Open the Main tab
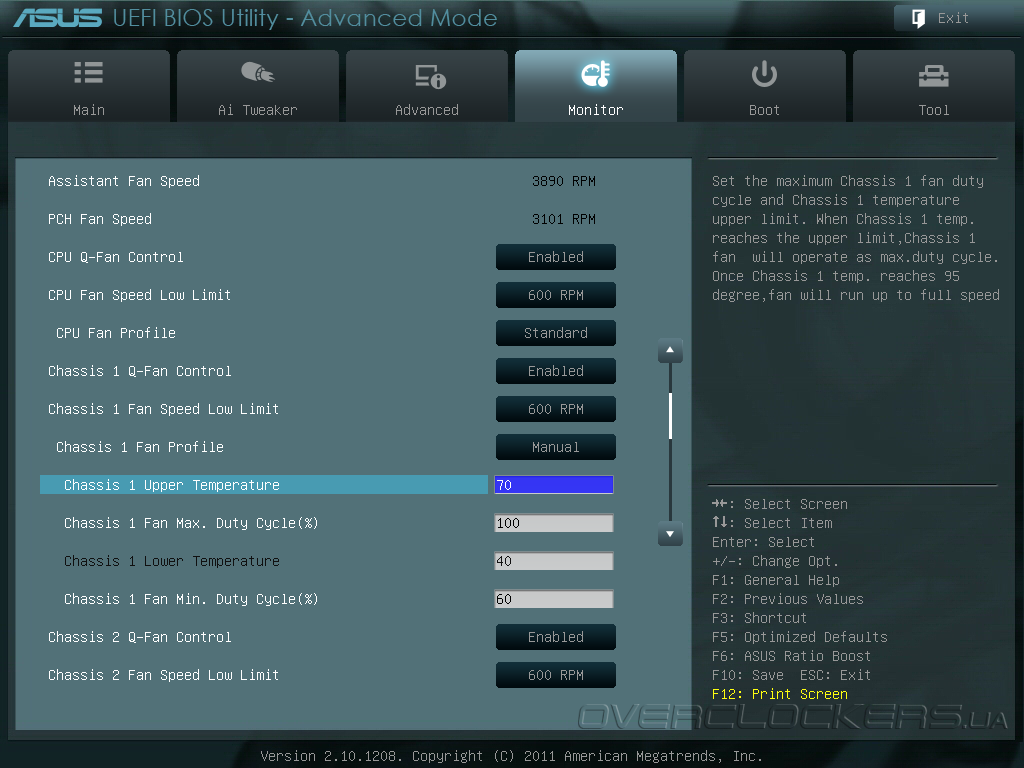This screenshot has height=768, width=1024. [89, 86]
